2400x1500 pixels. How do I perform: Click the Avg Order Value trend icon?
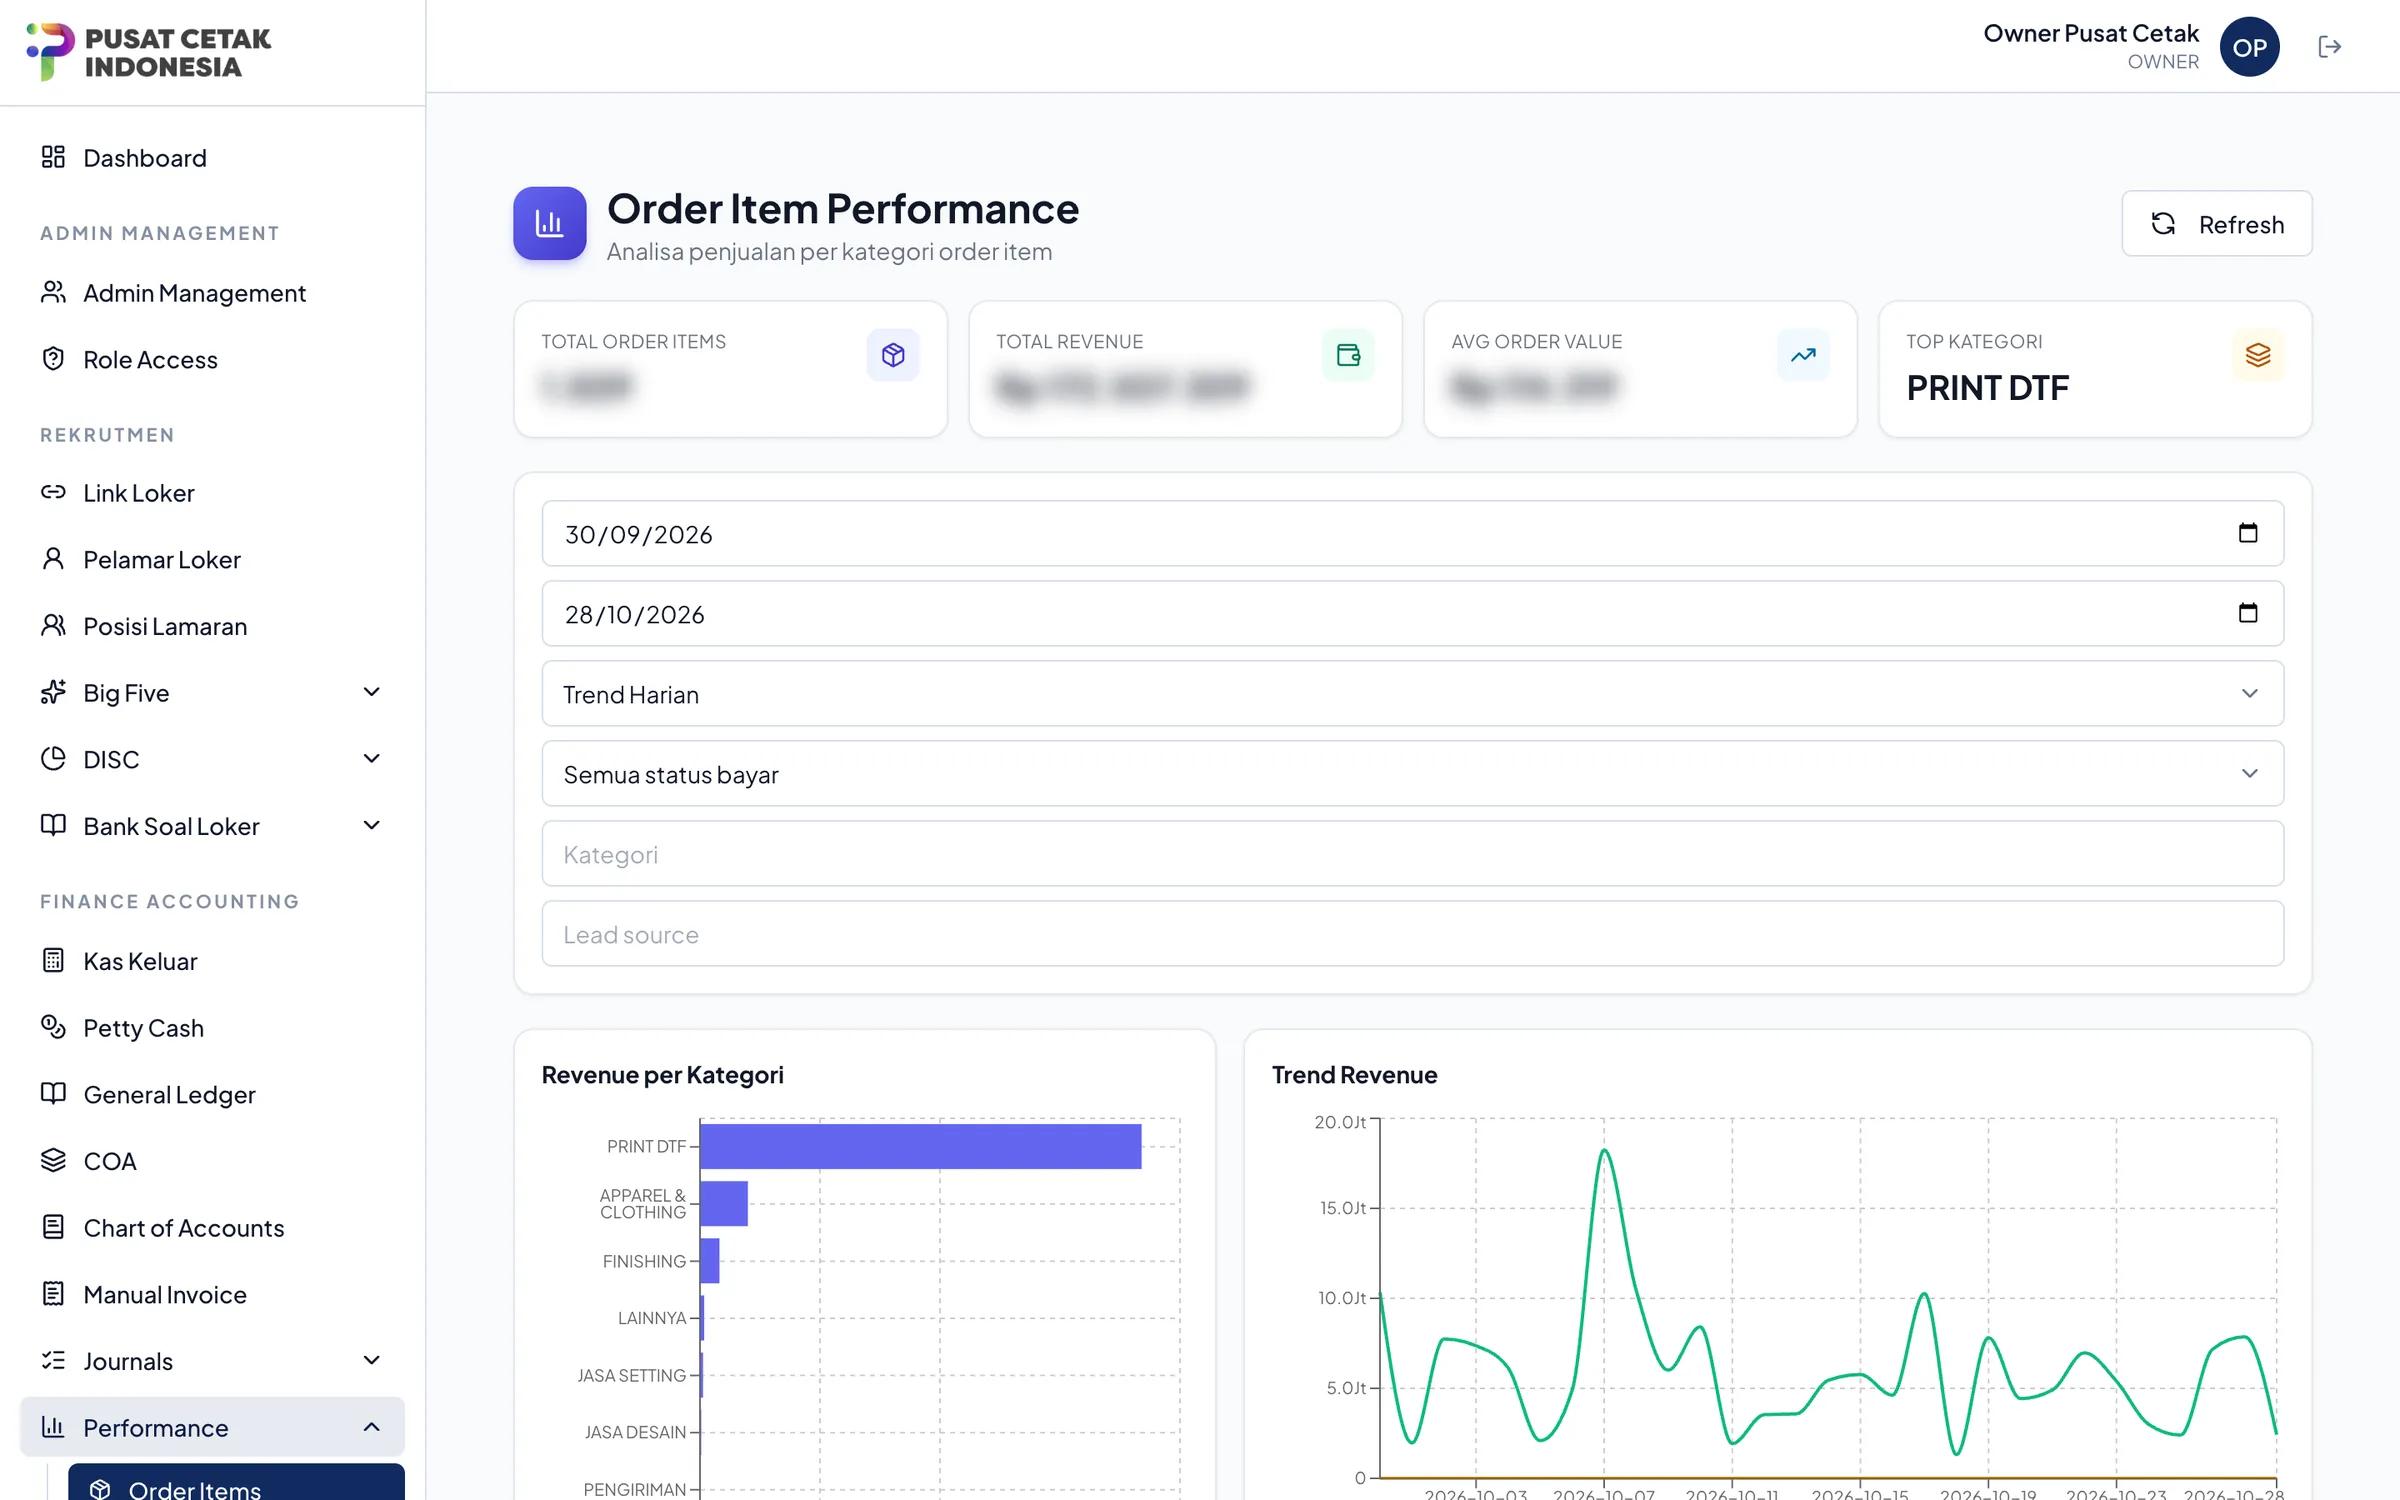coord(1803,355)
